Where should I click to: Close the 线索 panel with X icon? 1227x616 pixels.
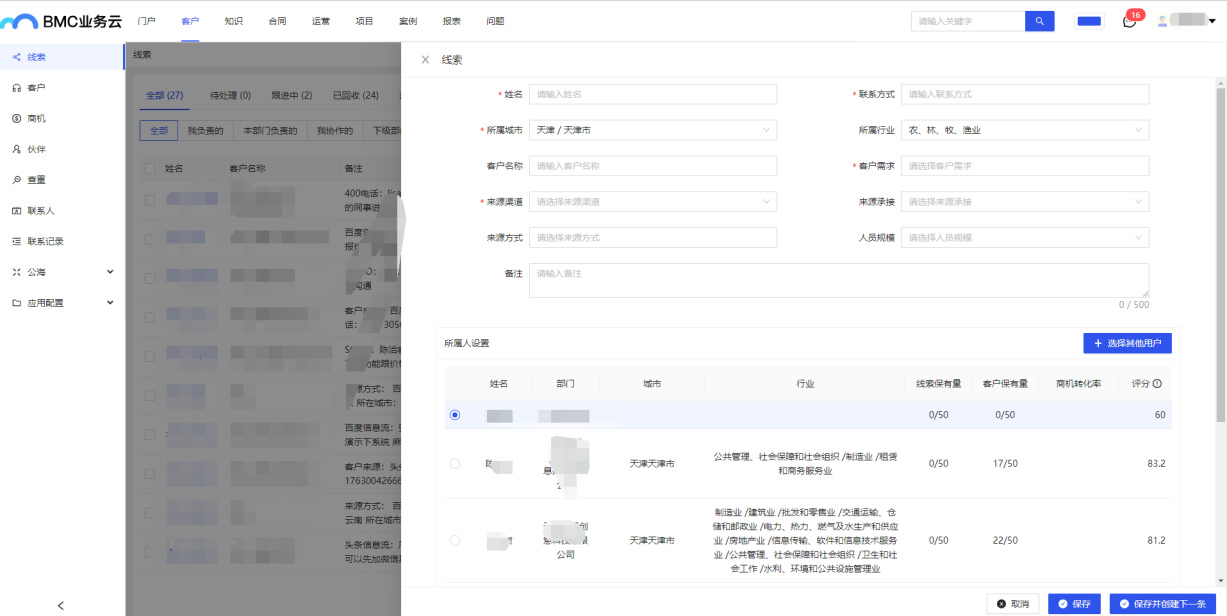click(425, 60)
